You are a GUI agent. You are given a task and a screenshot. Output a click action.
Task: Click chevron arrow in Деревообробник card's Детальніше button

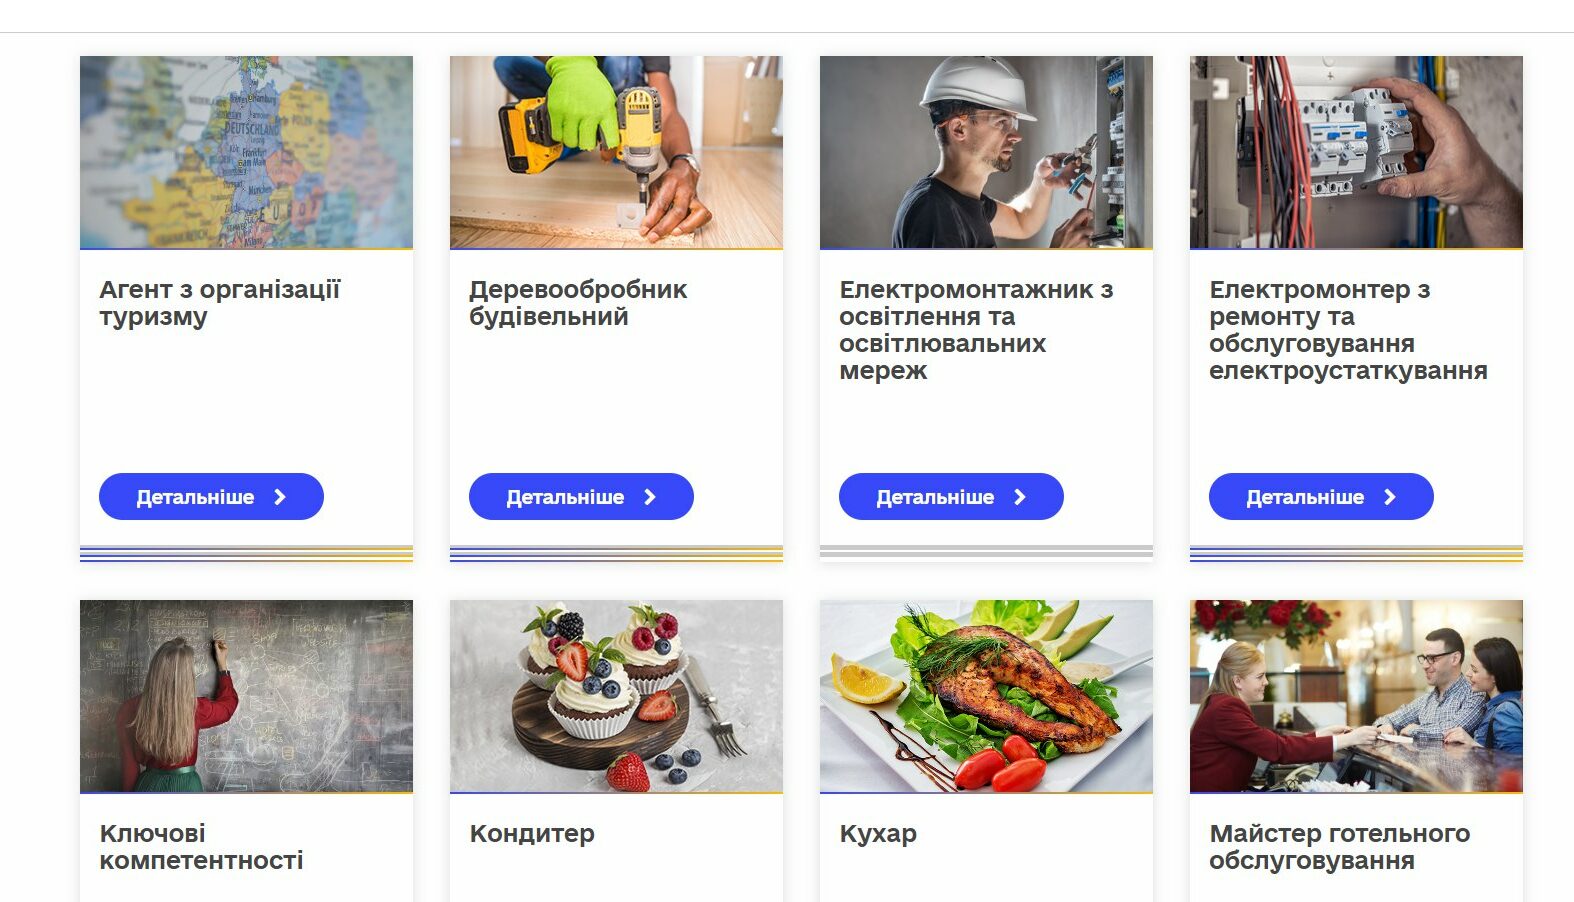click(650, 497)
